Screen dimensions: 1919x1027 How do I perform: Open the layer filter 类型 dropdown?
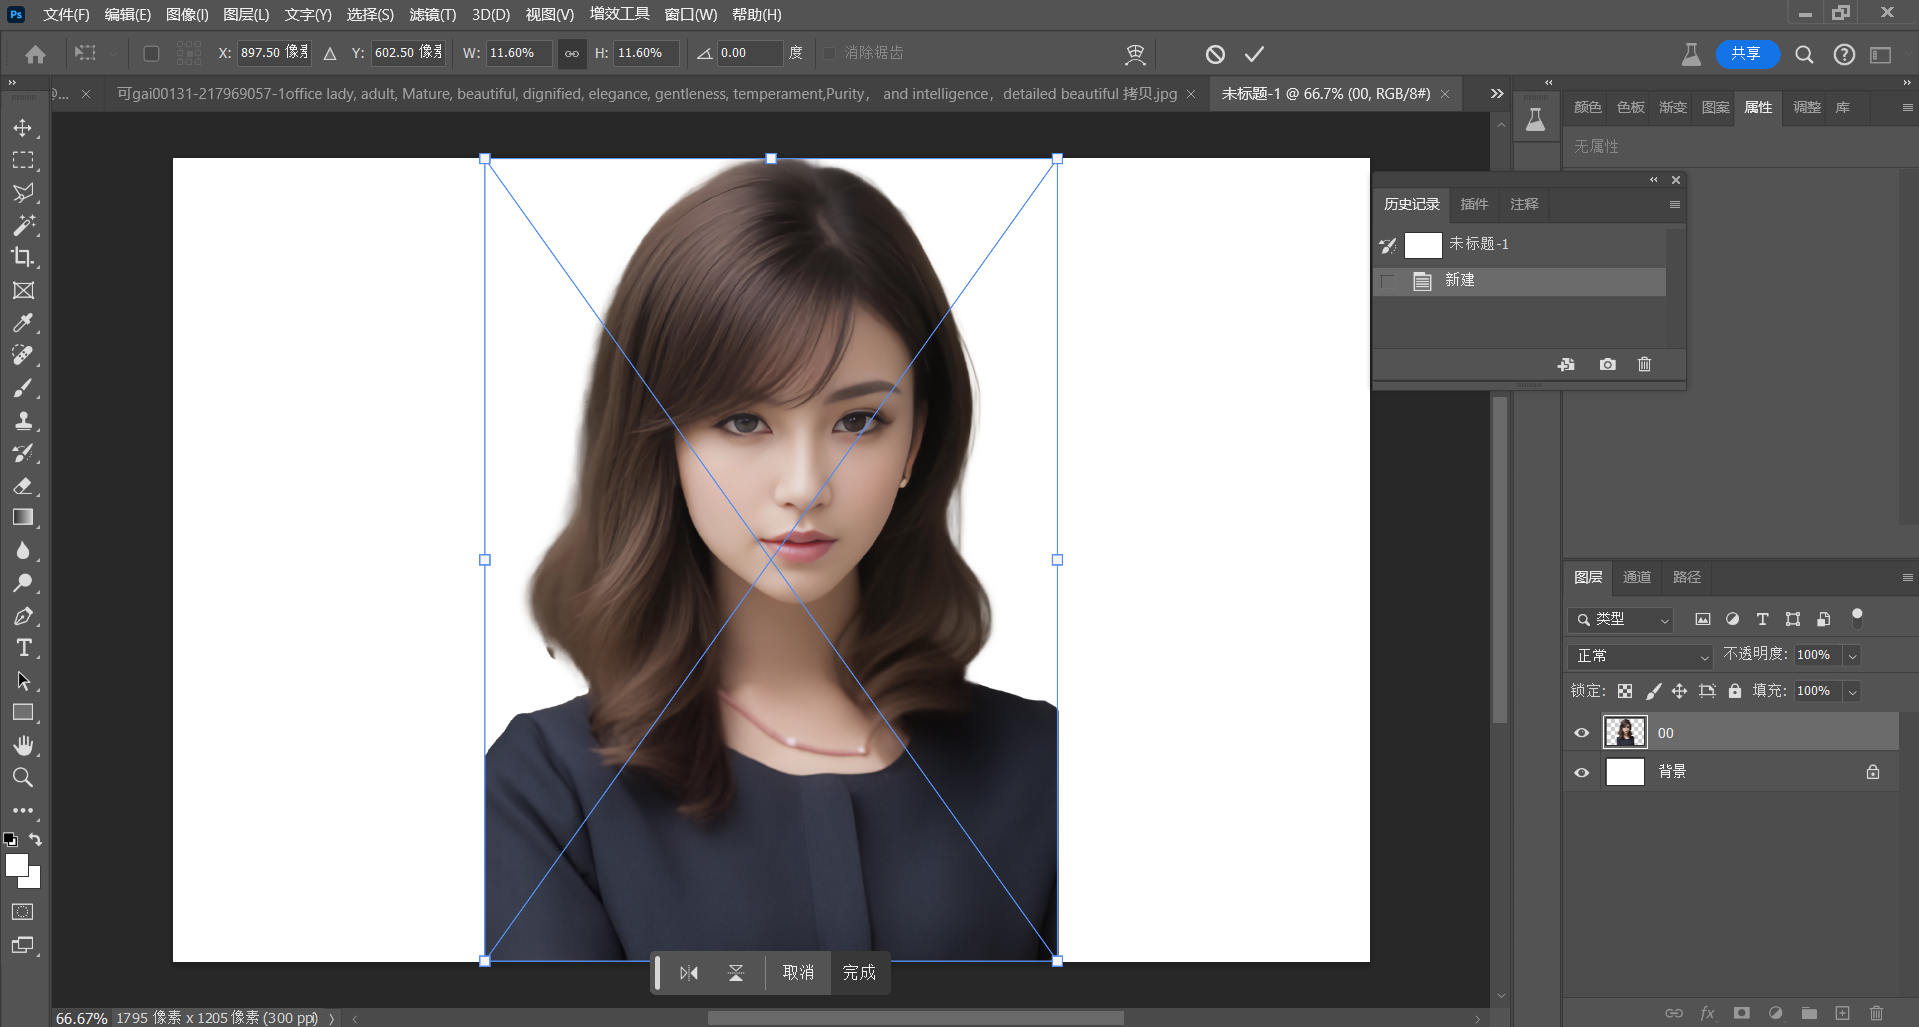point(1620,620)
